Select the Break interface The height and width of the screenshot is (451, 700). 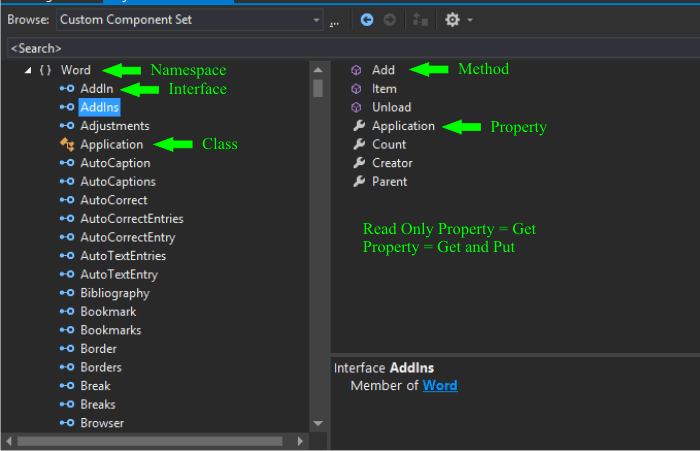pyautogui.click(x=95, y=386)
